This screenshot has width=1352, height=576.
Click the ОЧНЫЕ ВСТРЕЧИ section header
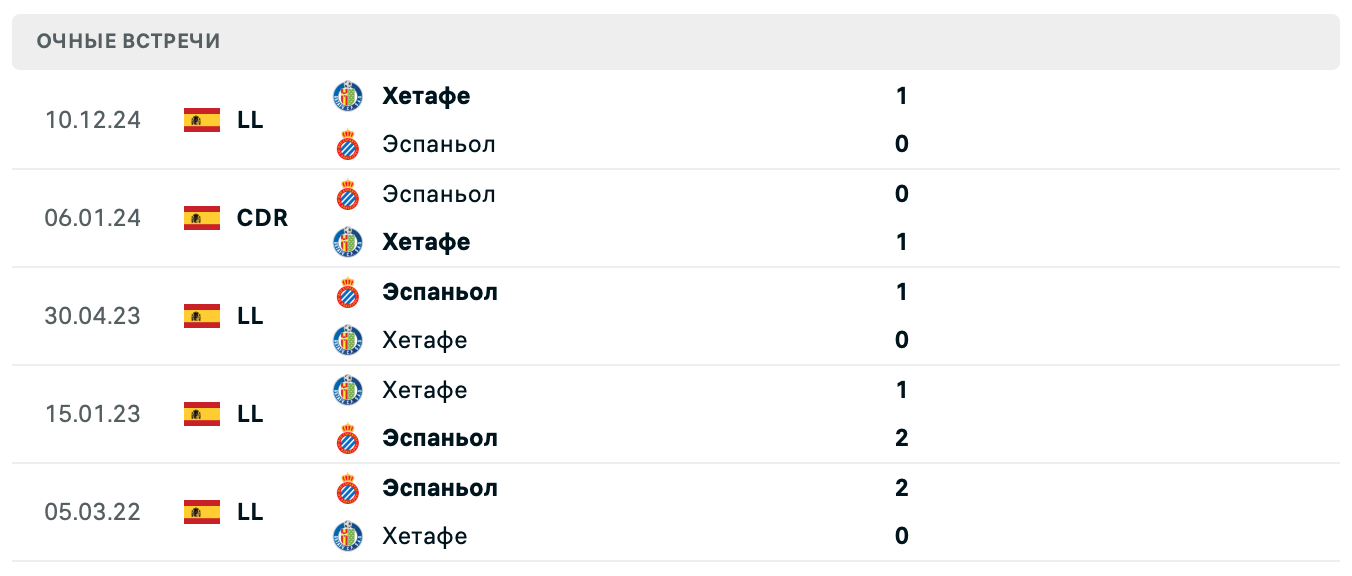(129, 41)
